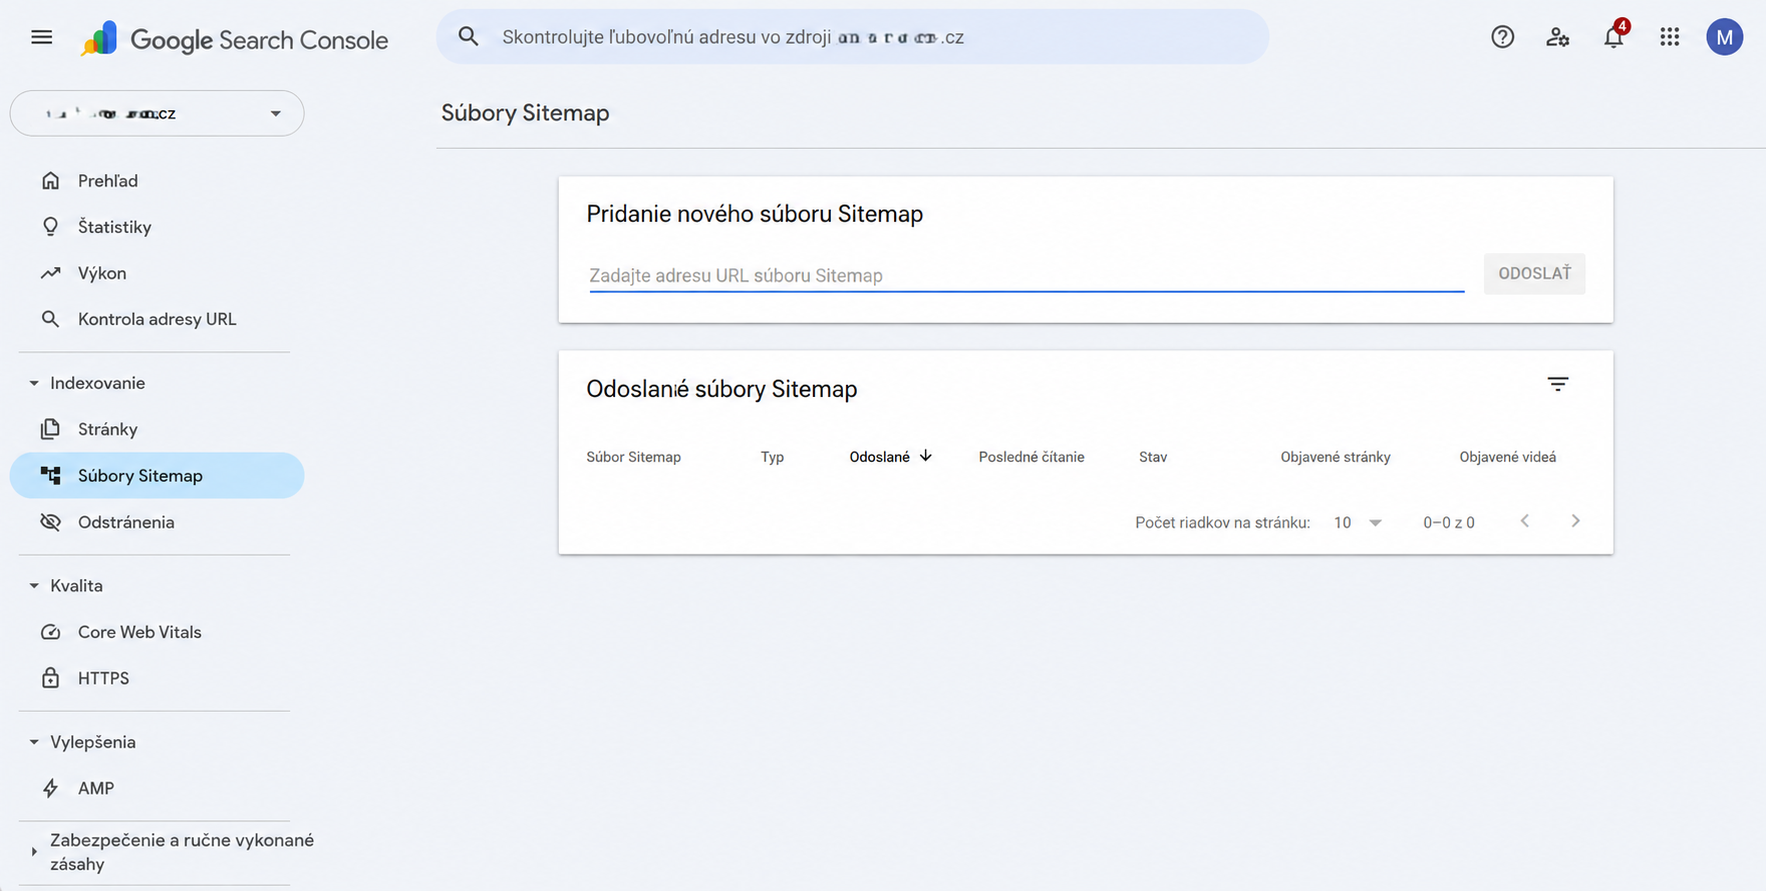The height and width of the screenshot is (891, 1766).
Task: Click the AMP lightning icon
Action: [50, 788]
